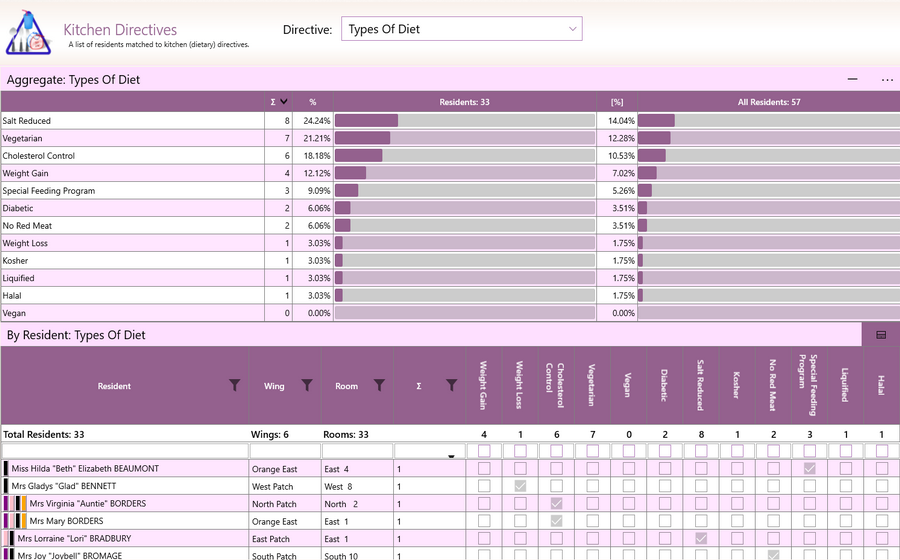Toggle Special Feeding Program checkbox for Hilda Beaumont
900x560 pixels.
[809, 469]
